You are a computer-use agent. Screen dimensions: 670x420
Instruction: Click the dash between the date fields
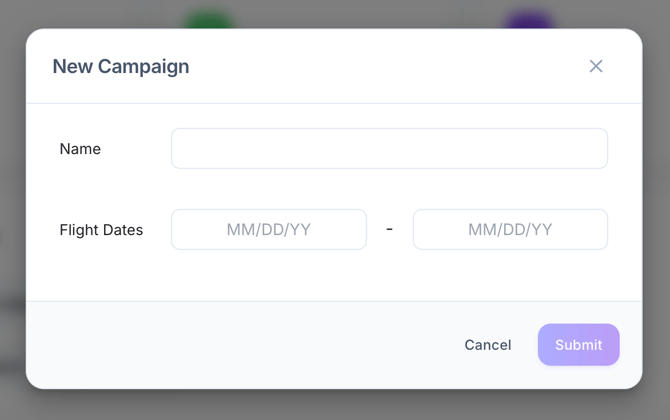(389, 229)
